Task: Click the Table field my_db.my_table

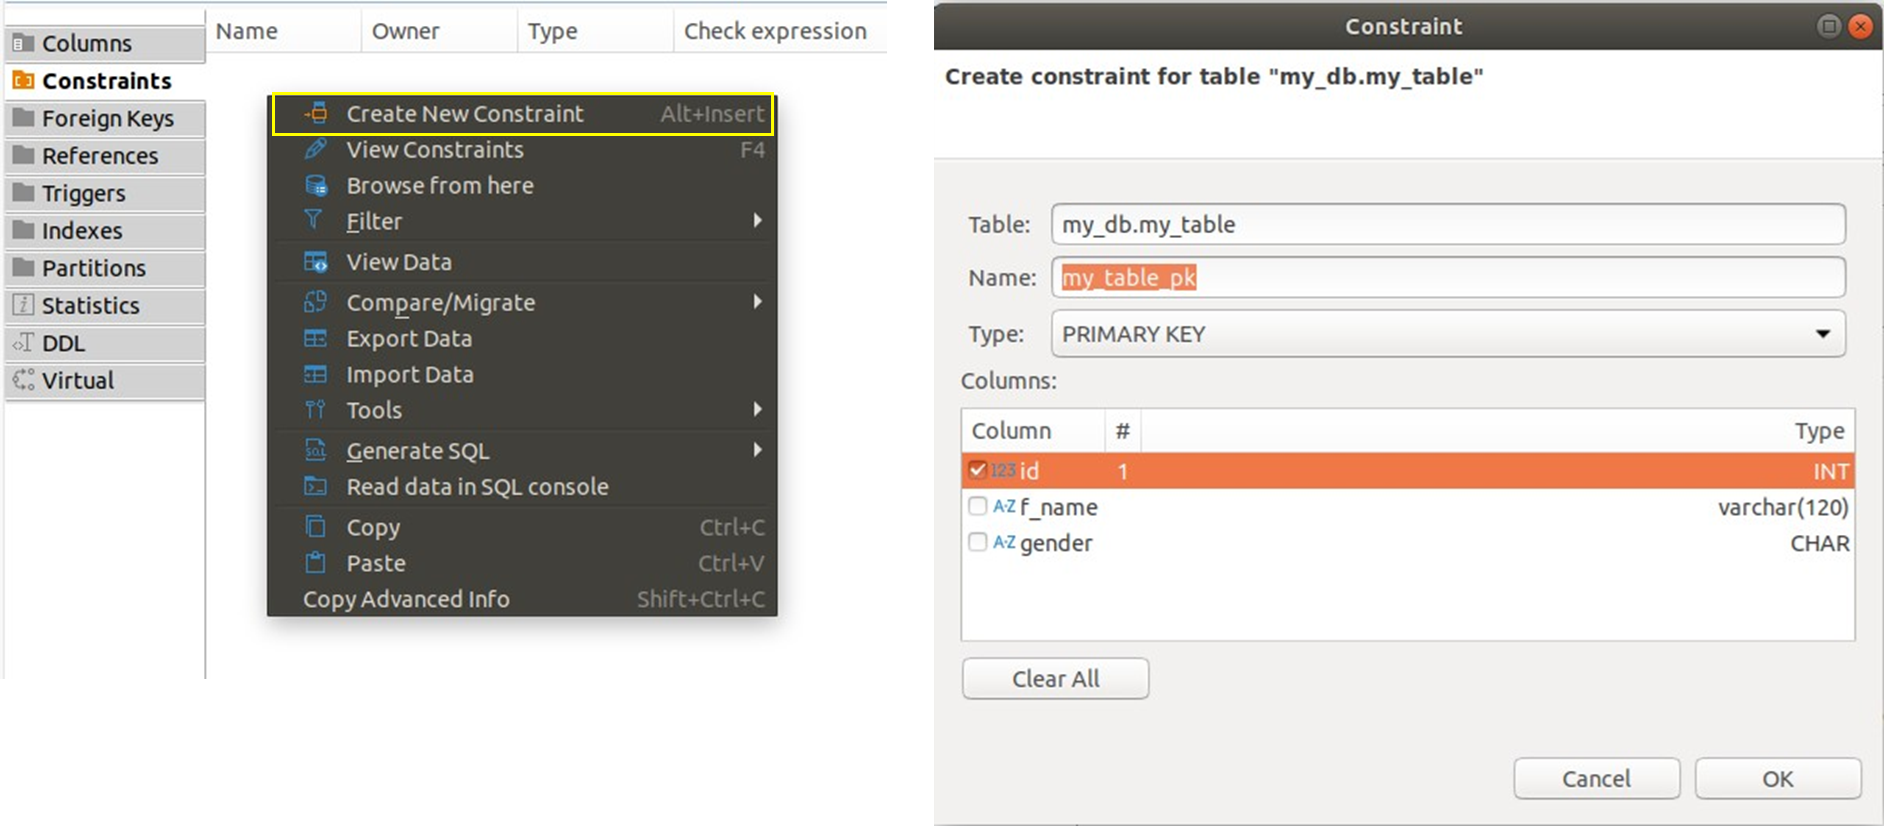Action: (x=1448, y=224)
